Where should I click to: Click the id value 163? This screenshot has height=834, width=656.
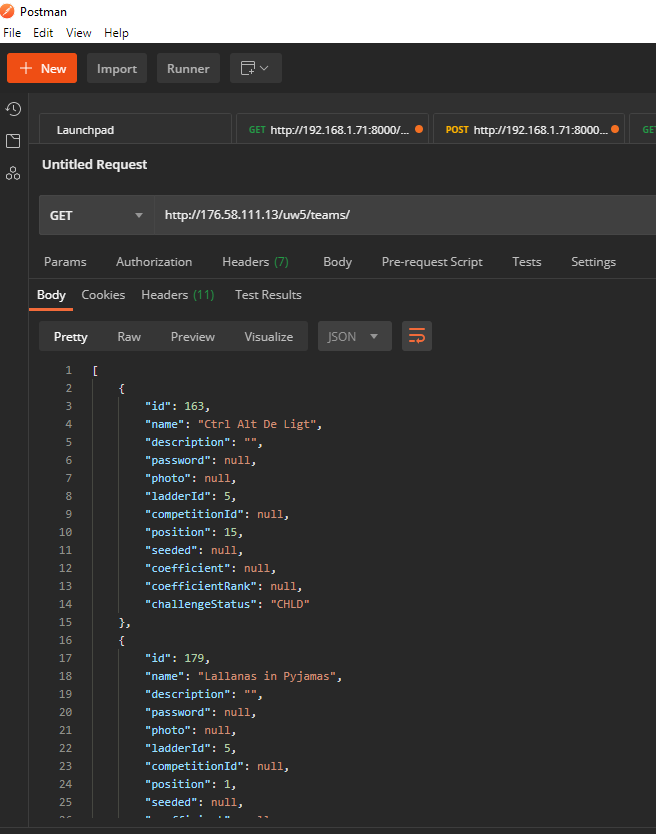194,406
